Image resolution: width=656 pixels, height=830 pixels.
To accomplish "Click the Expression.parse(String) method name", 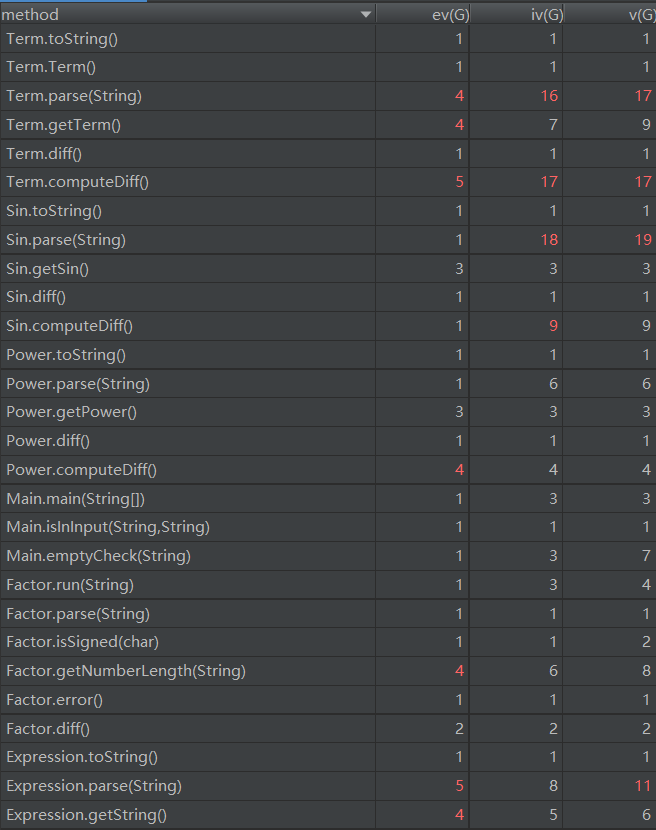I will click(94, 786).
